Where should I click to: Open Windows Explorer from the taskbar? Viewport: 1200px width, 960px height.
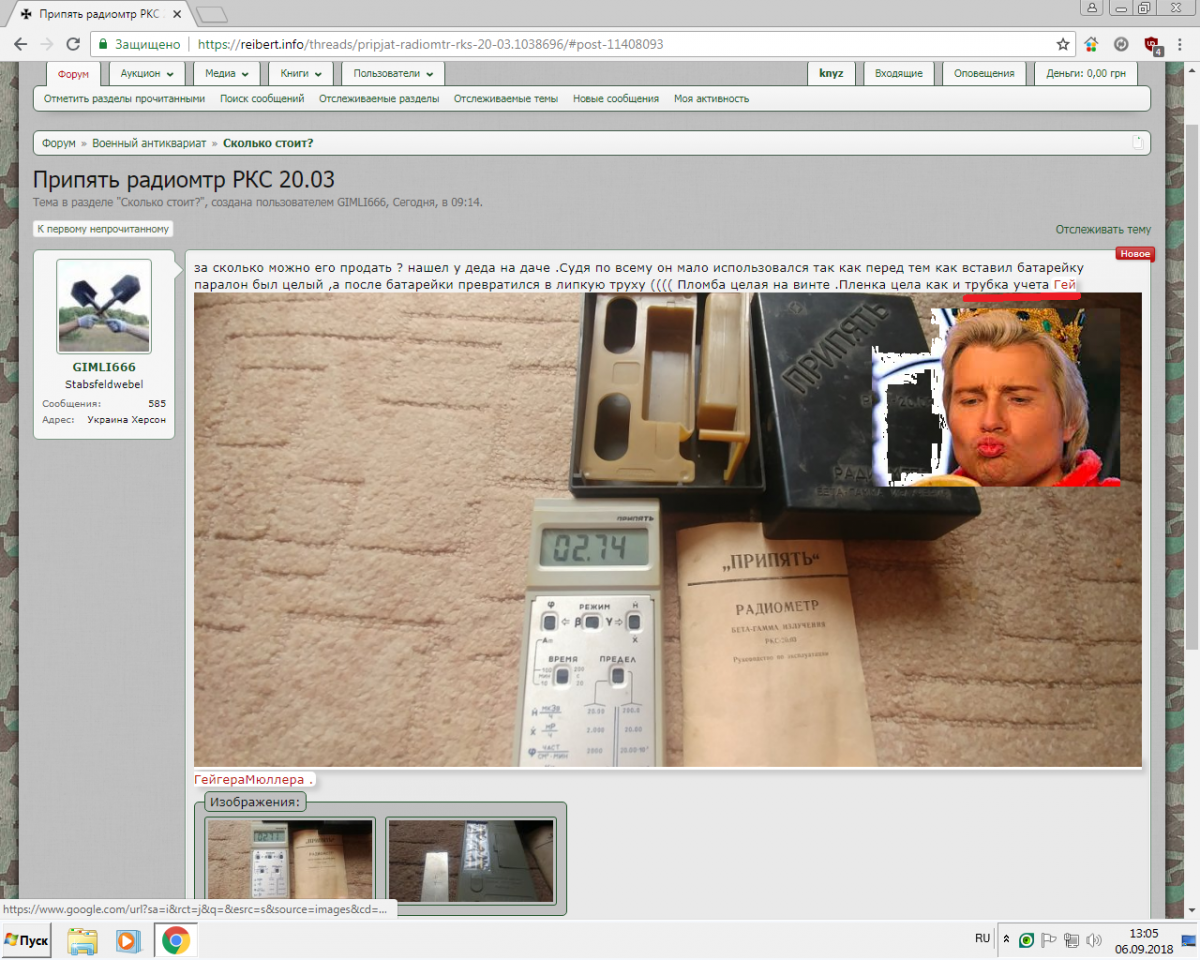pos(82,940)
